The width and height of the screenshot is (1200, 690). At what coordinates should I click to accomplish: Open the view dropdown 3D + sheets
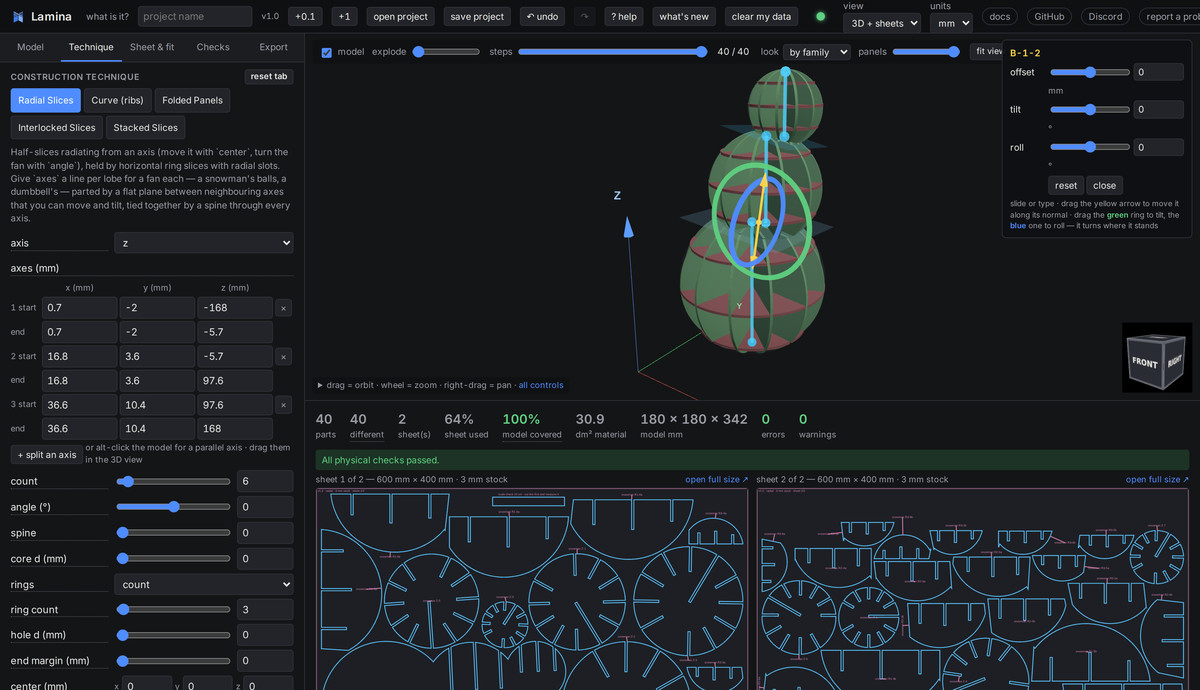(x=882, y=23)
